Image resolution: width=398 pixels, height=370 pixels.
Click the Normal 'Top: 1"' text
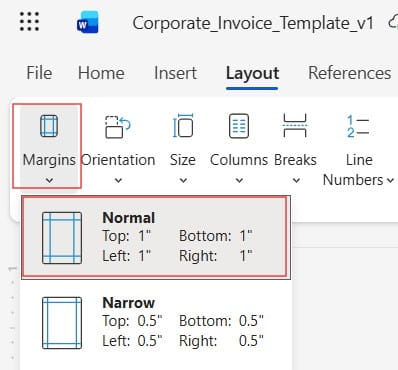click(x=127, y=236)
